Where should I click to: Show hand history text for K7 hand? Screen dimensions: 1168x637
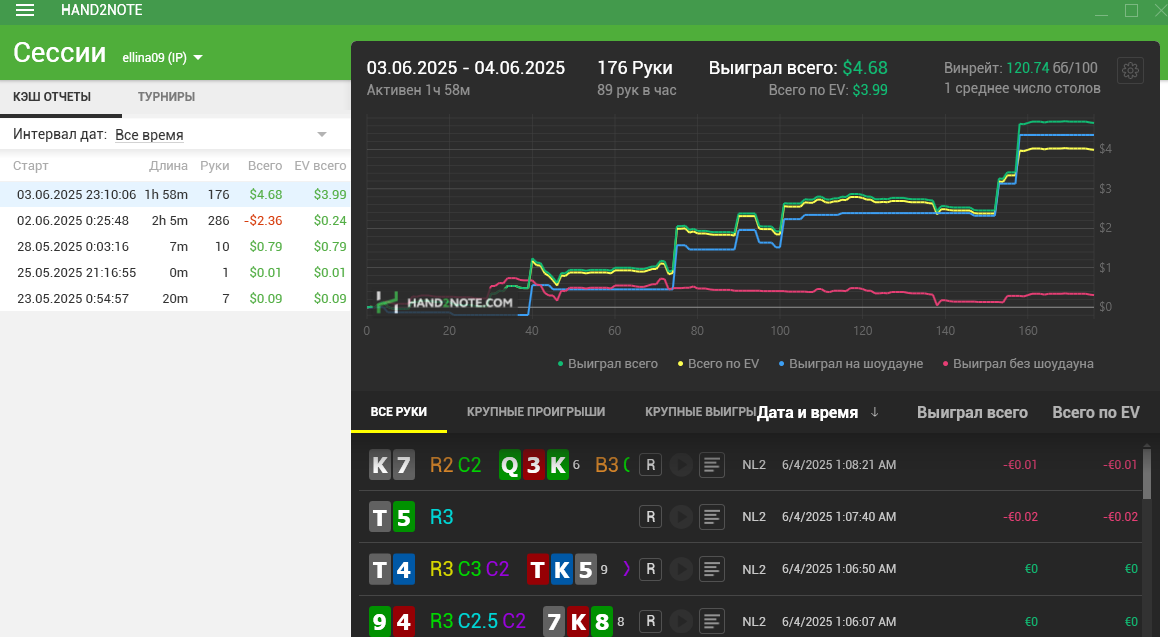pos(712,465)
